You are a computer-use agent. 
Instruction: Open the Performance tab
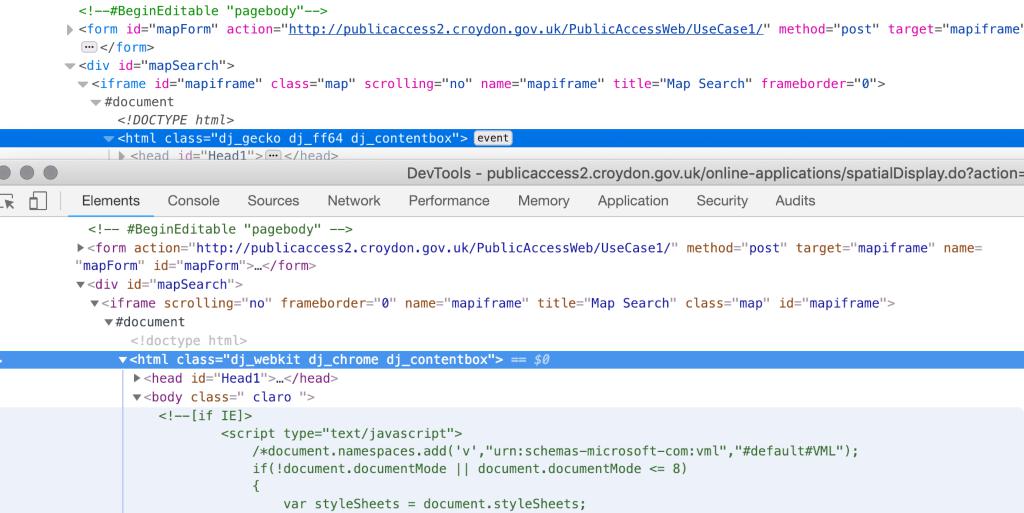coord(449,201)
